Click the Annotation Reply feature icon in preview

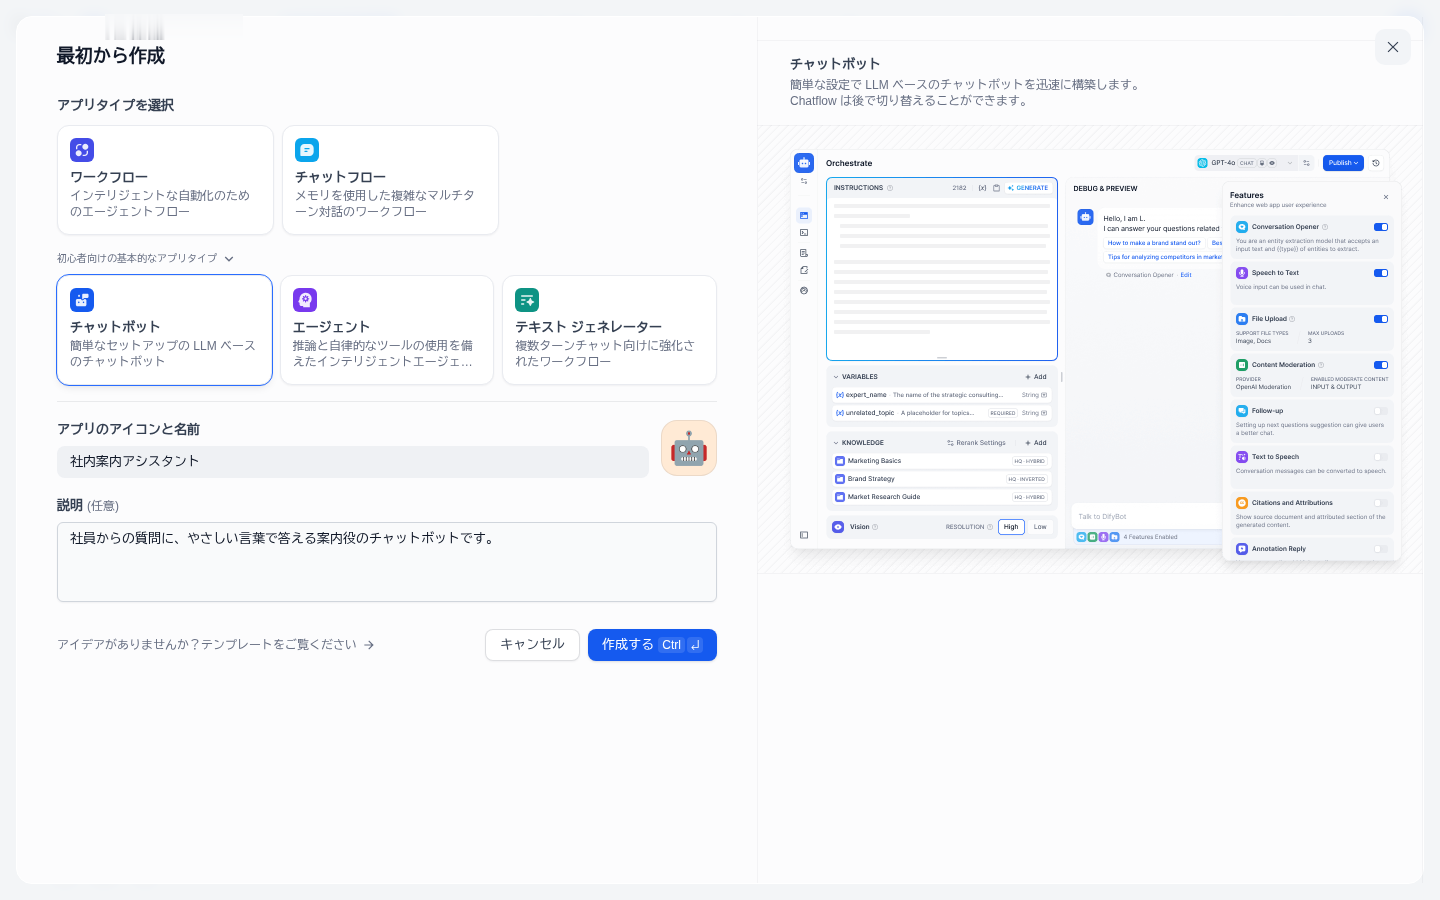click(x=1242, y=549)
